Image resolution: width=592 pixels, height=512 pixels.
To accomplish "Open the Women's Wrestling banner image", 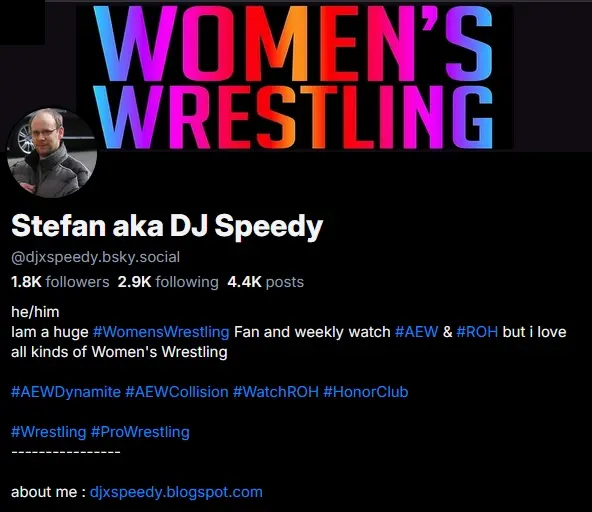I will [x=296, y=77].
